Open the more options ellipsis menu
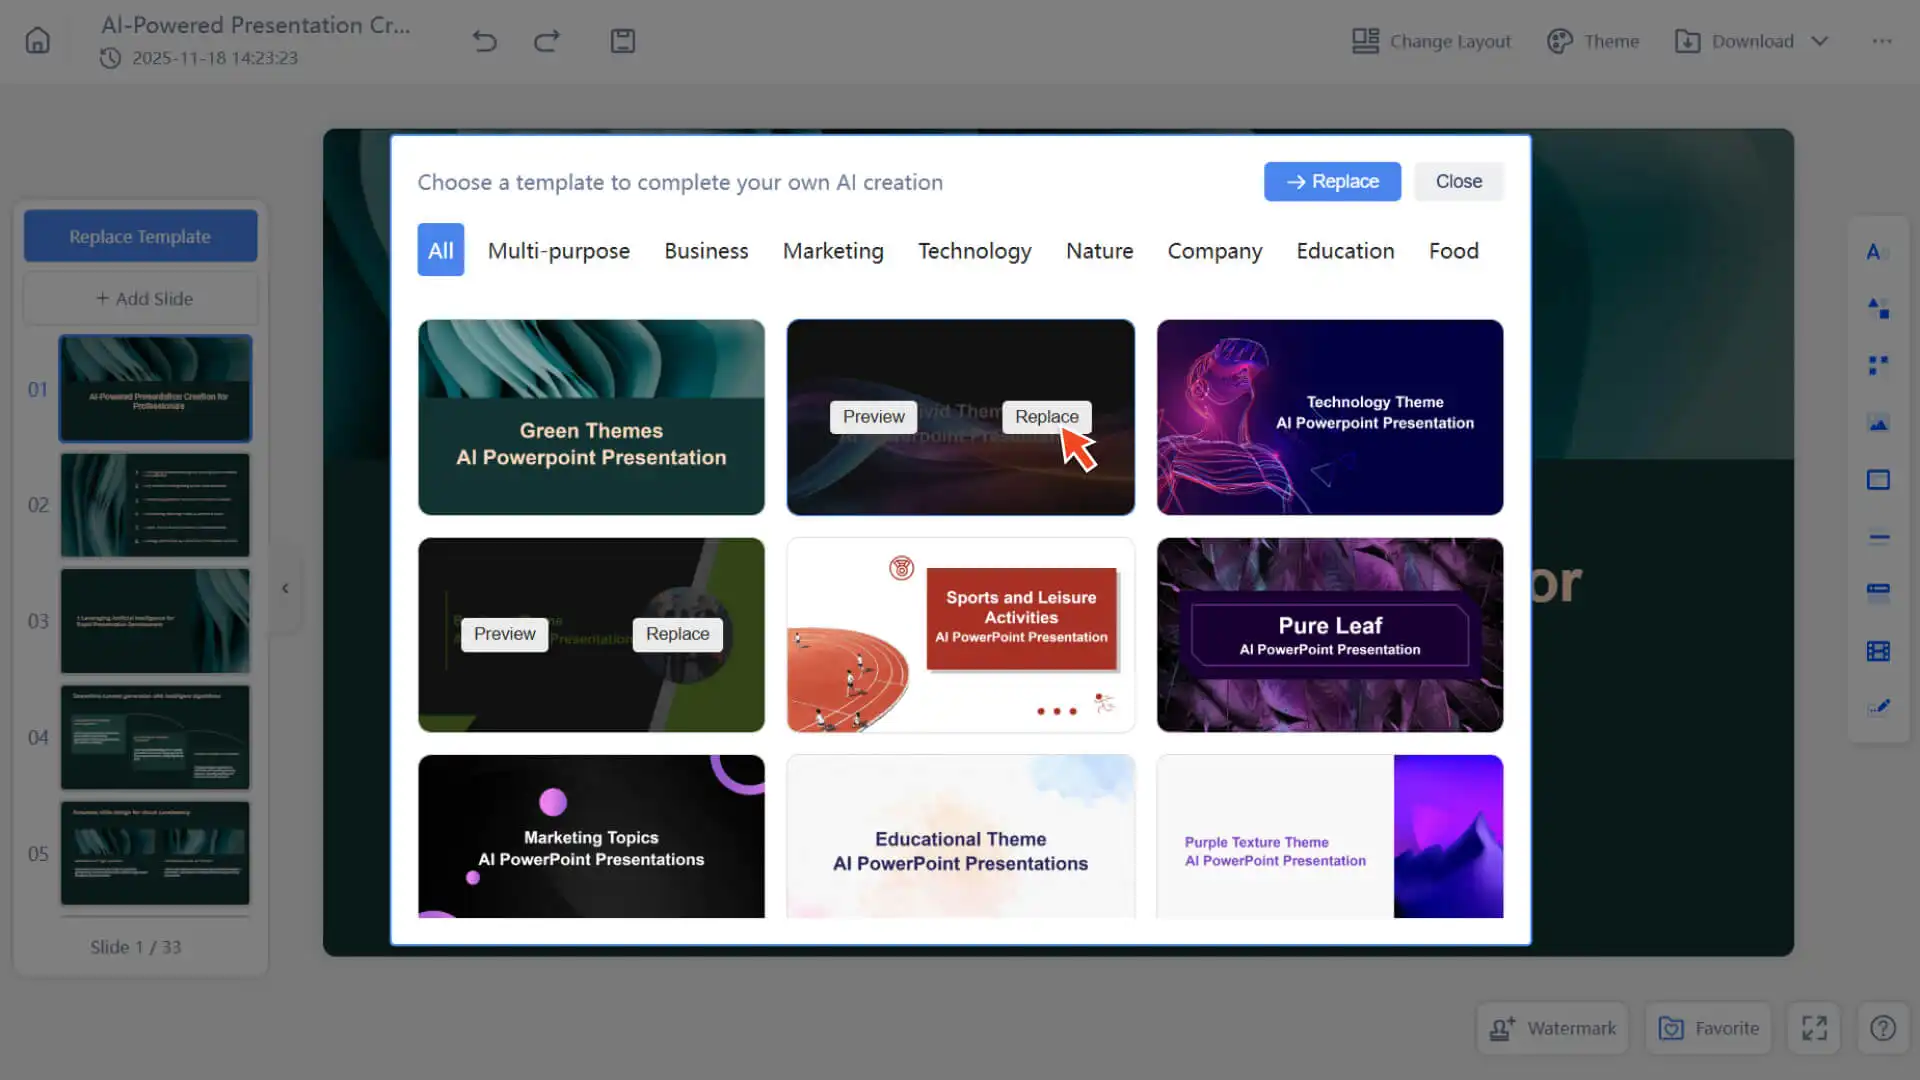The height and width of the screenshot is (1080, 1920). (x=1882, y=41)
